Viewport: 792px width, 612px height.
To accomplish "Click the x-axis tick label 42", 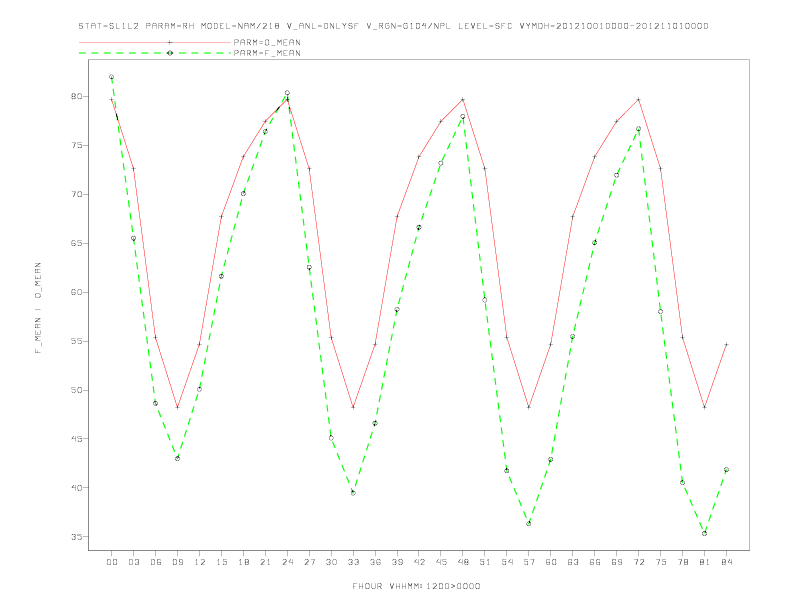I will (419, 562).
